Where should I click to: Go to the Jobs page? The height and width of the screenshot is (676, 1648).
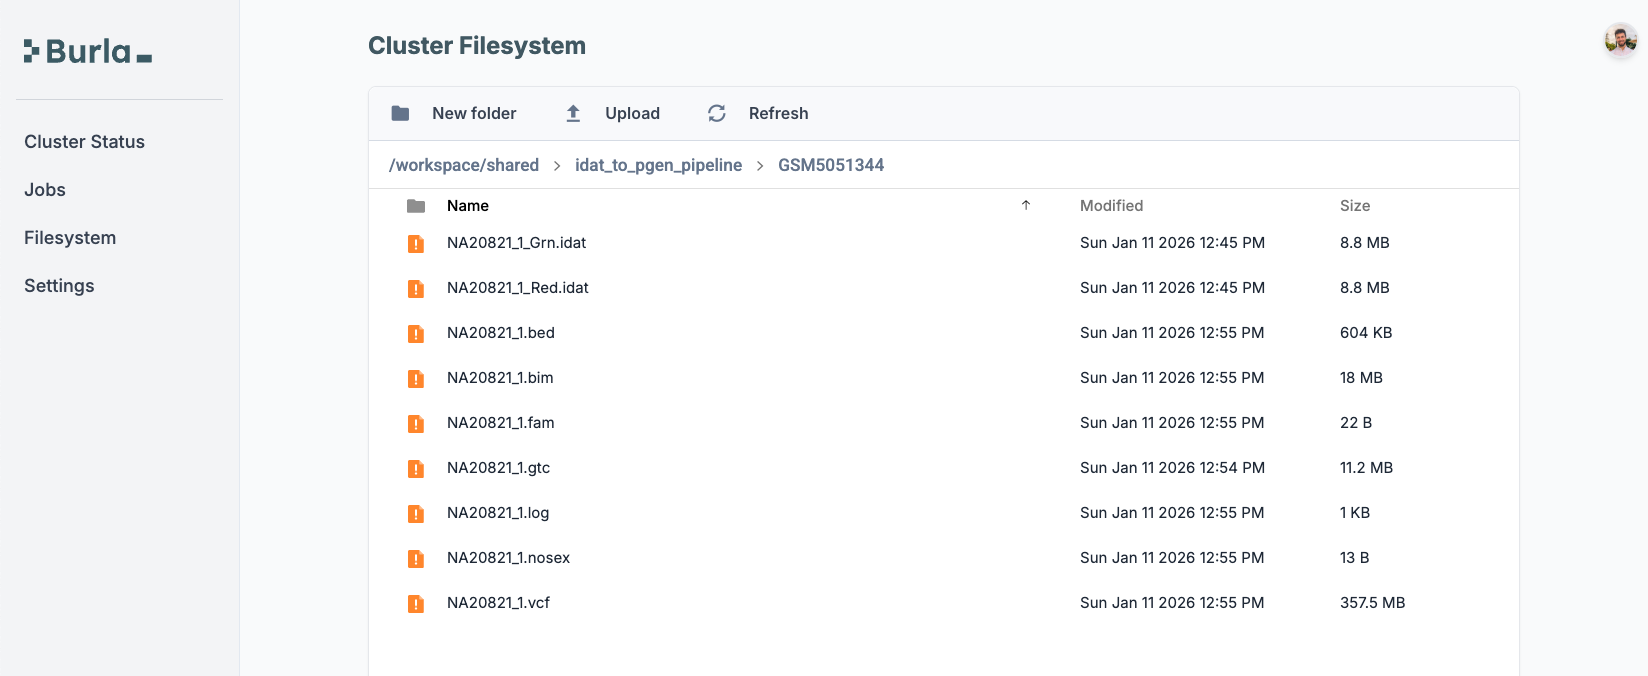45,190
